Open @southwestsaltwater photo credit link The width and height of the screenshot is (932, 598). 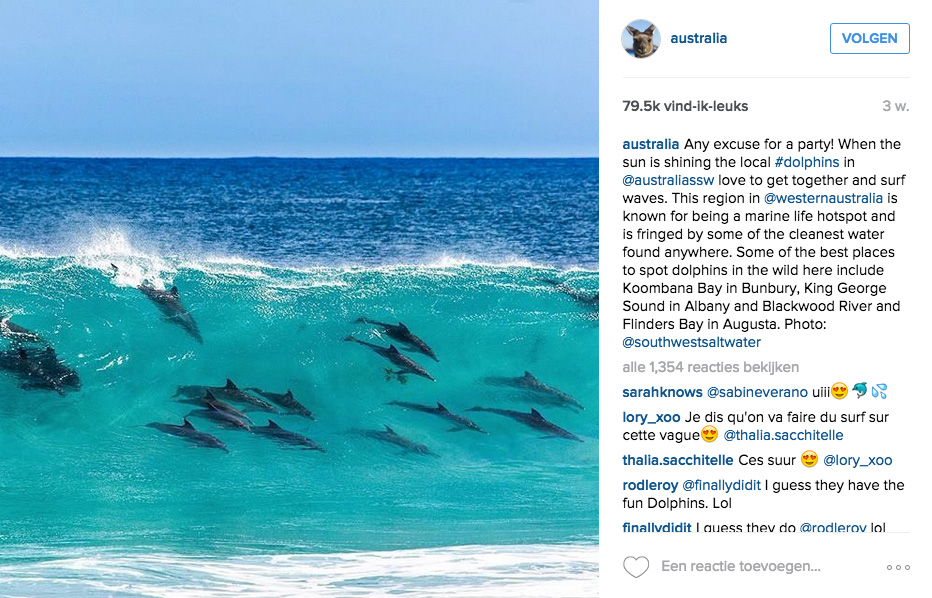(x=691, y=342)
